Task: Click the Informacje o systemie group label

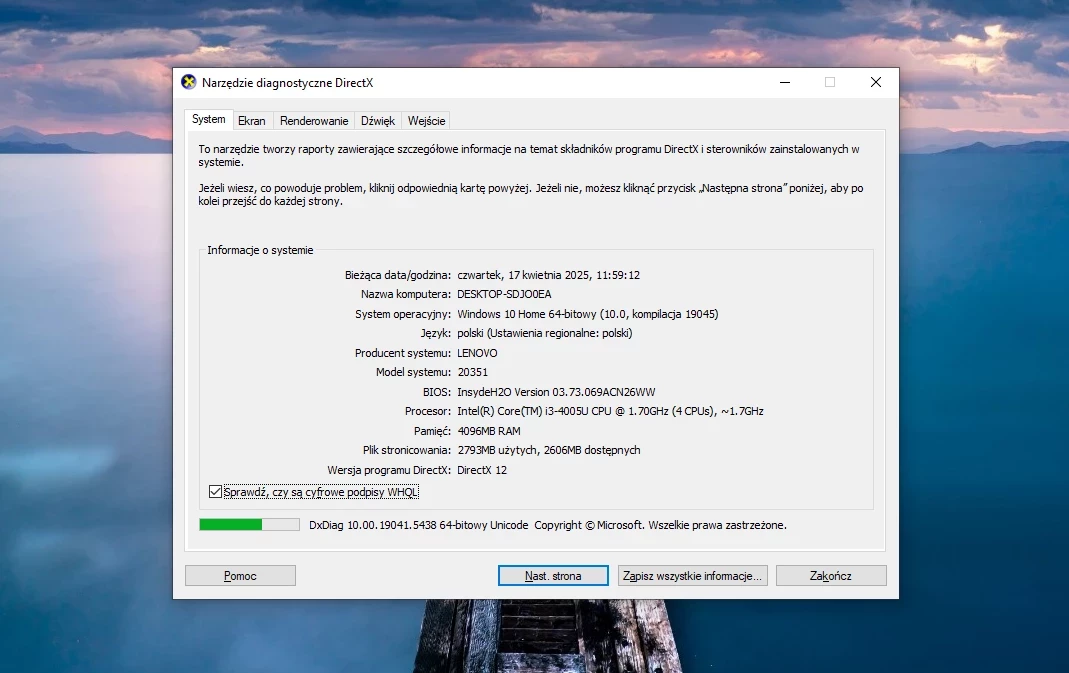Action: tap(260, 250)
